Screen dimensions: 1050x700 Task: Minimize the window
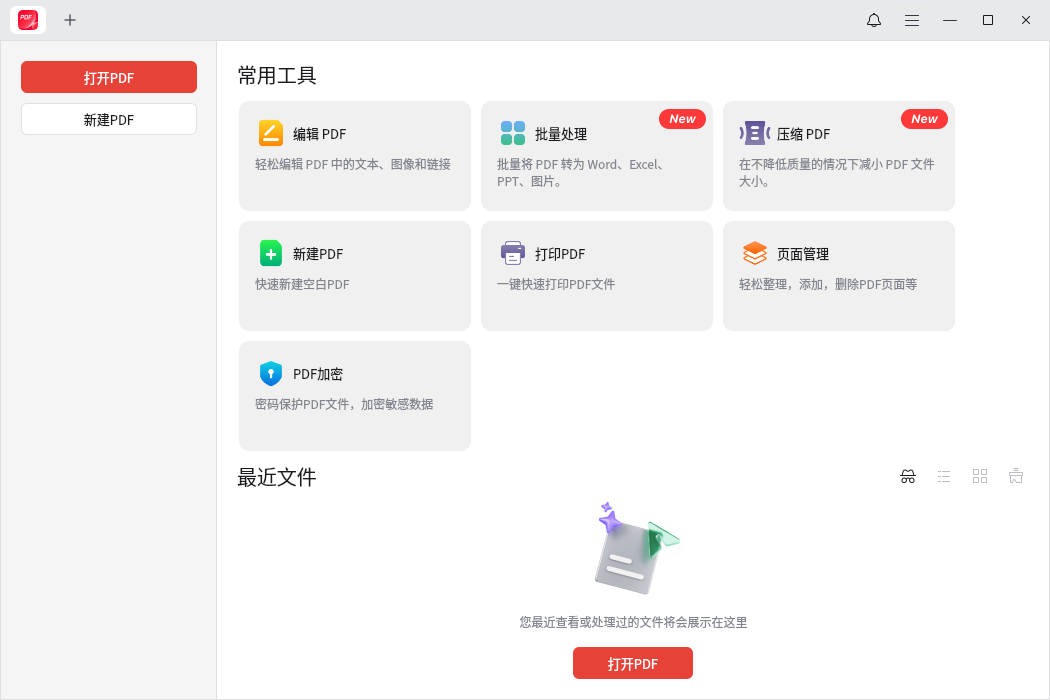[950, 20]
